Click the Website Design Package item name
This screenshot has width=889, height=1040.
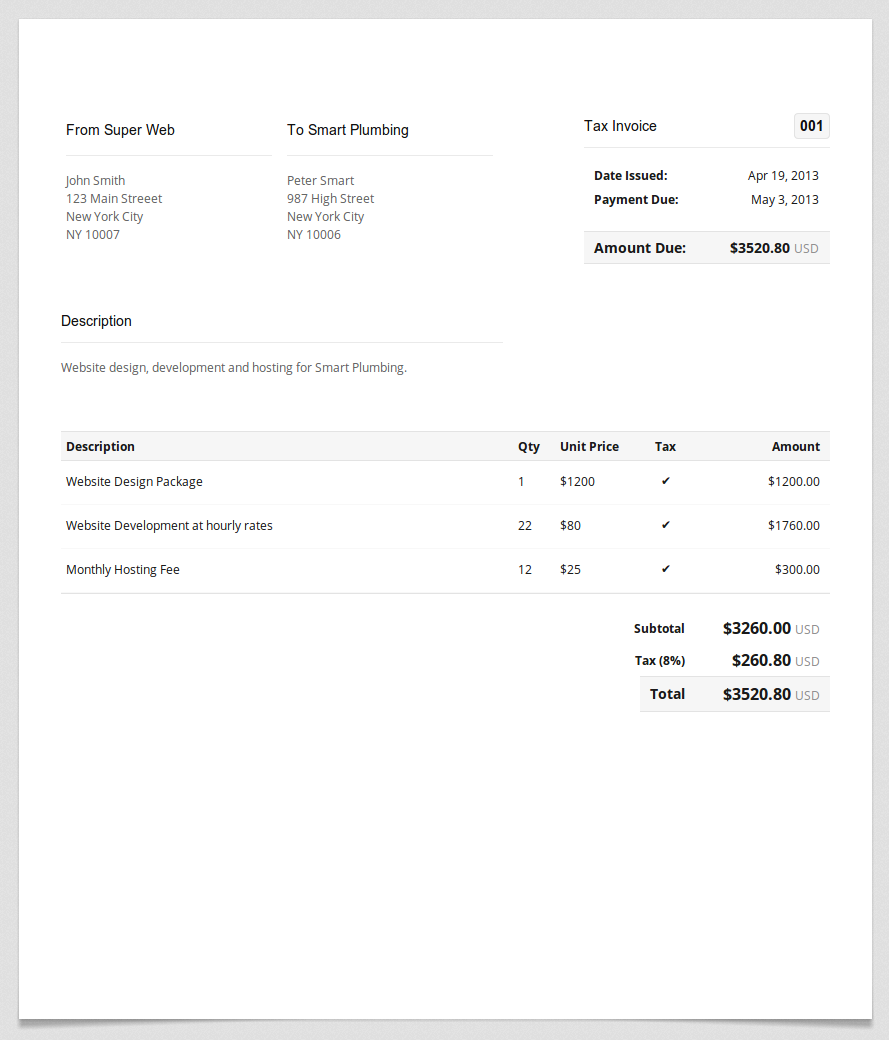tap(134, 482)
